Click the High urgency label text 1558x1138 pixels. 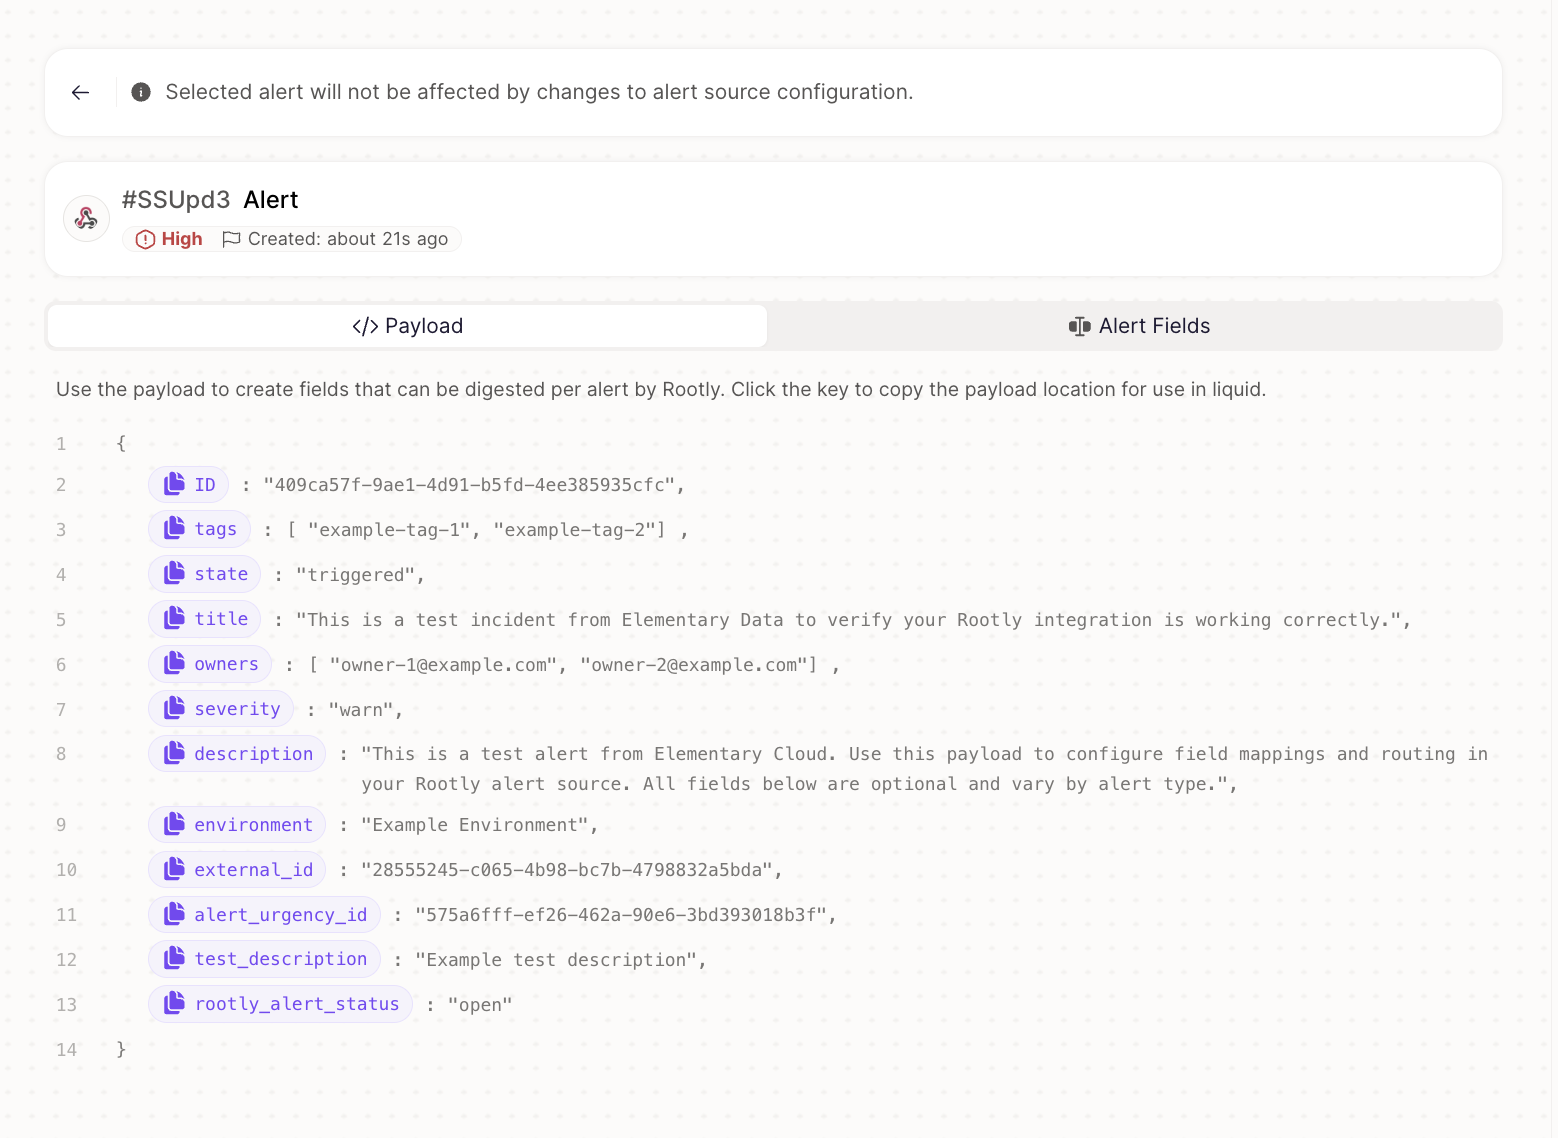pos(182,239)
